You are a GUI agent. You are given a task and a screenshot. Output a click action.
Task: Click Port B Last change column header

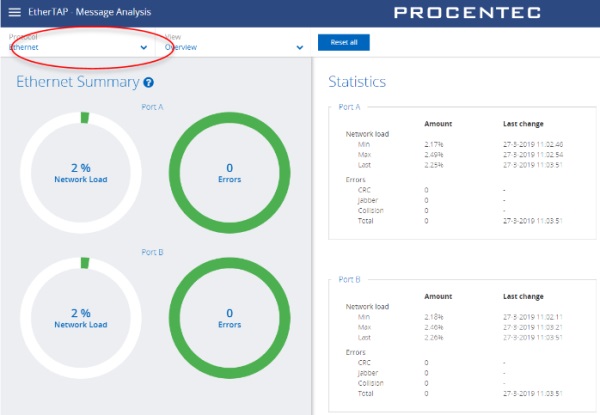point(523,296)
